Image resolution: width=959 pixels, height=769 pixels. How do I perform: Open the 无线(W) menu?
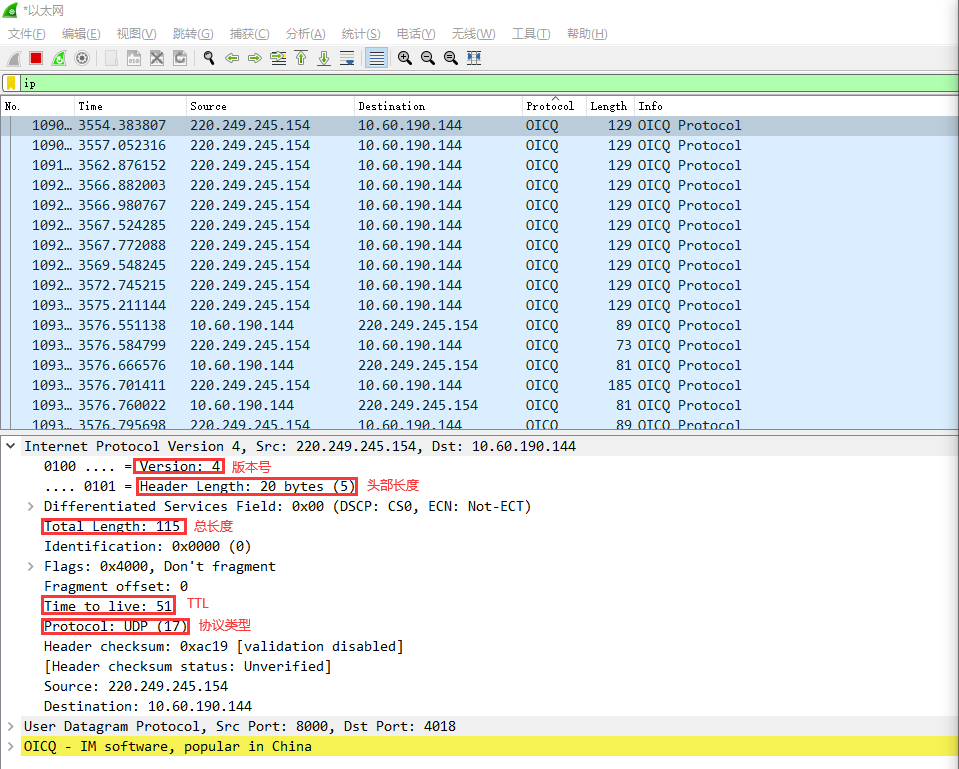pos(473,34)
